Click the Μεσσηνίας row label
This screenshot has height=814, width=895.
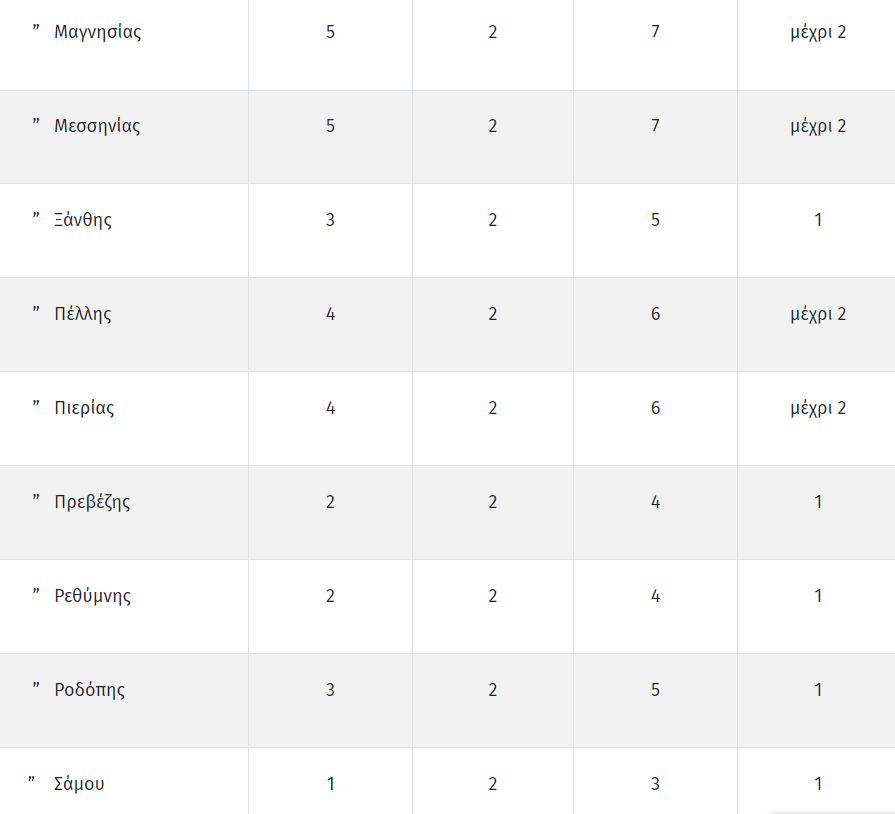tap(97, 126)
